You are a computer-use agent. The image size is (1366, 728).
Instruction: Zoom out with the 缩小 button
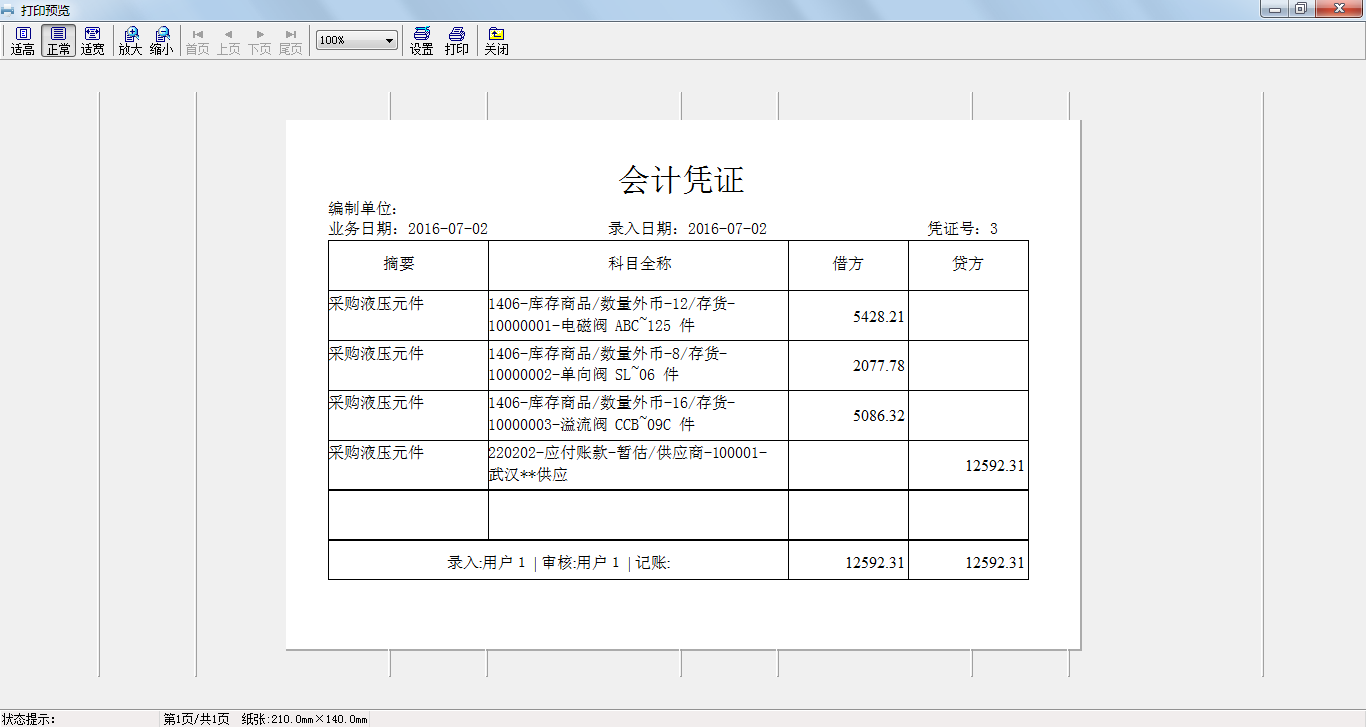[x=161, y=41]
